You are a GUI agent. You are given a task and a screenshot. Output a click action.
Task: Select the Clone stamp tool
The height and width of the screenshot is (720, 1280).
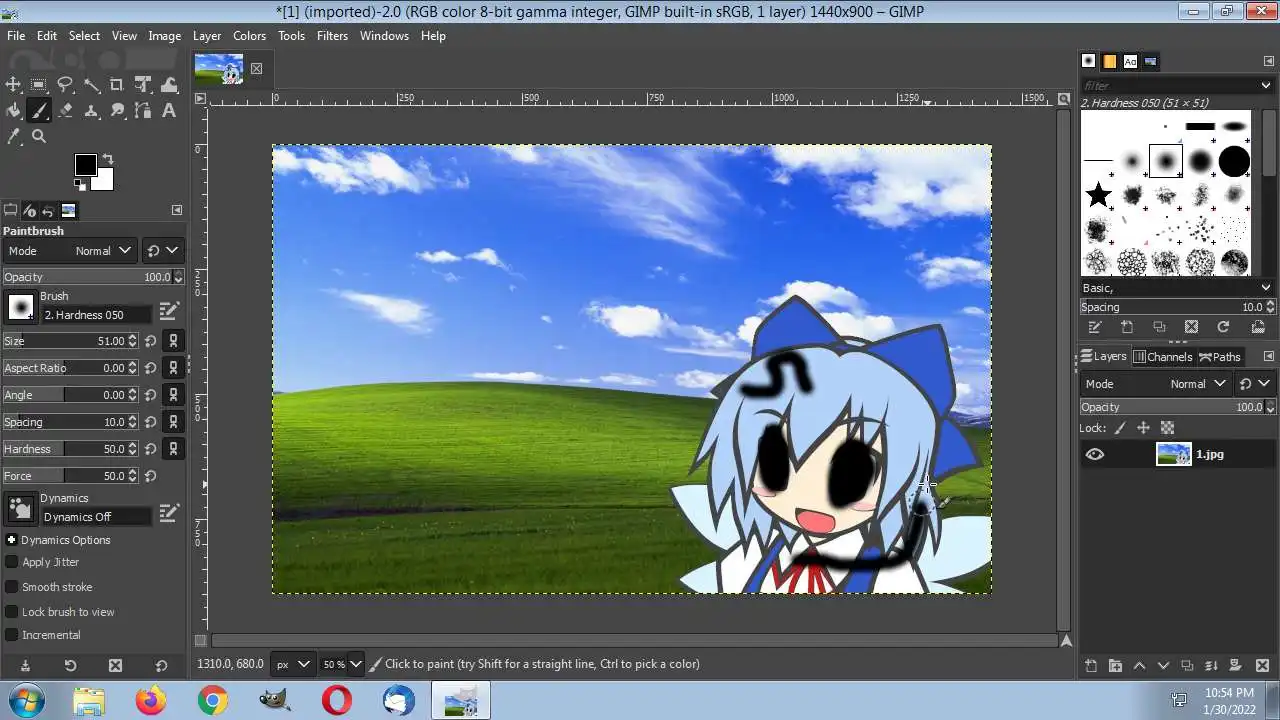91,111
